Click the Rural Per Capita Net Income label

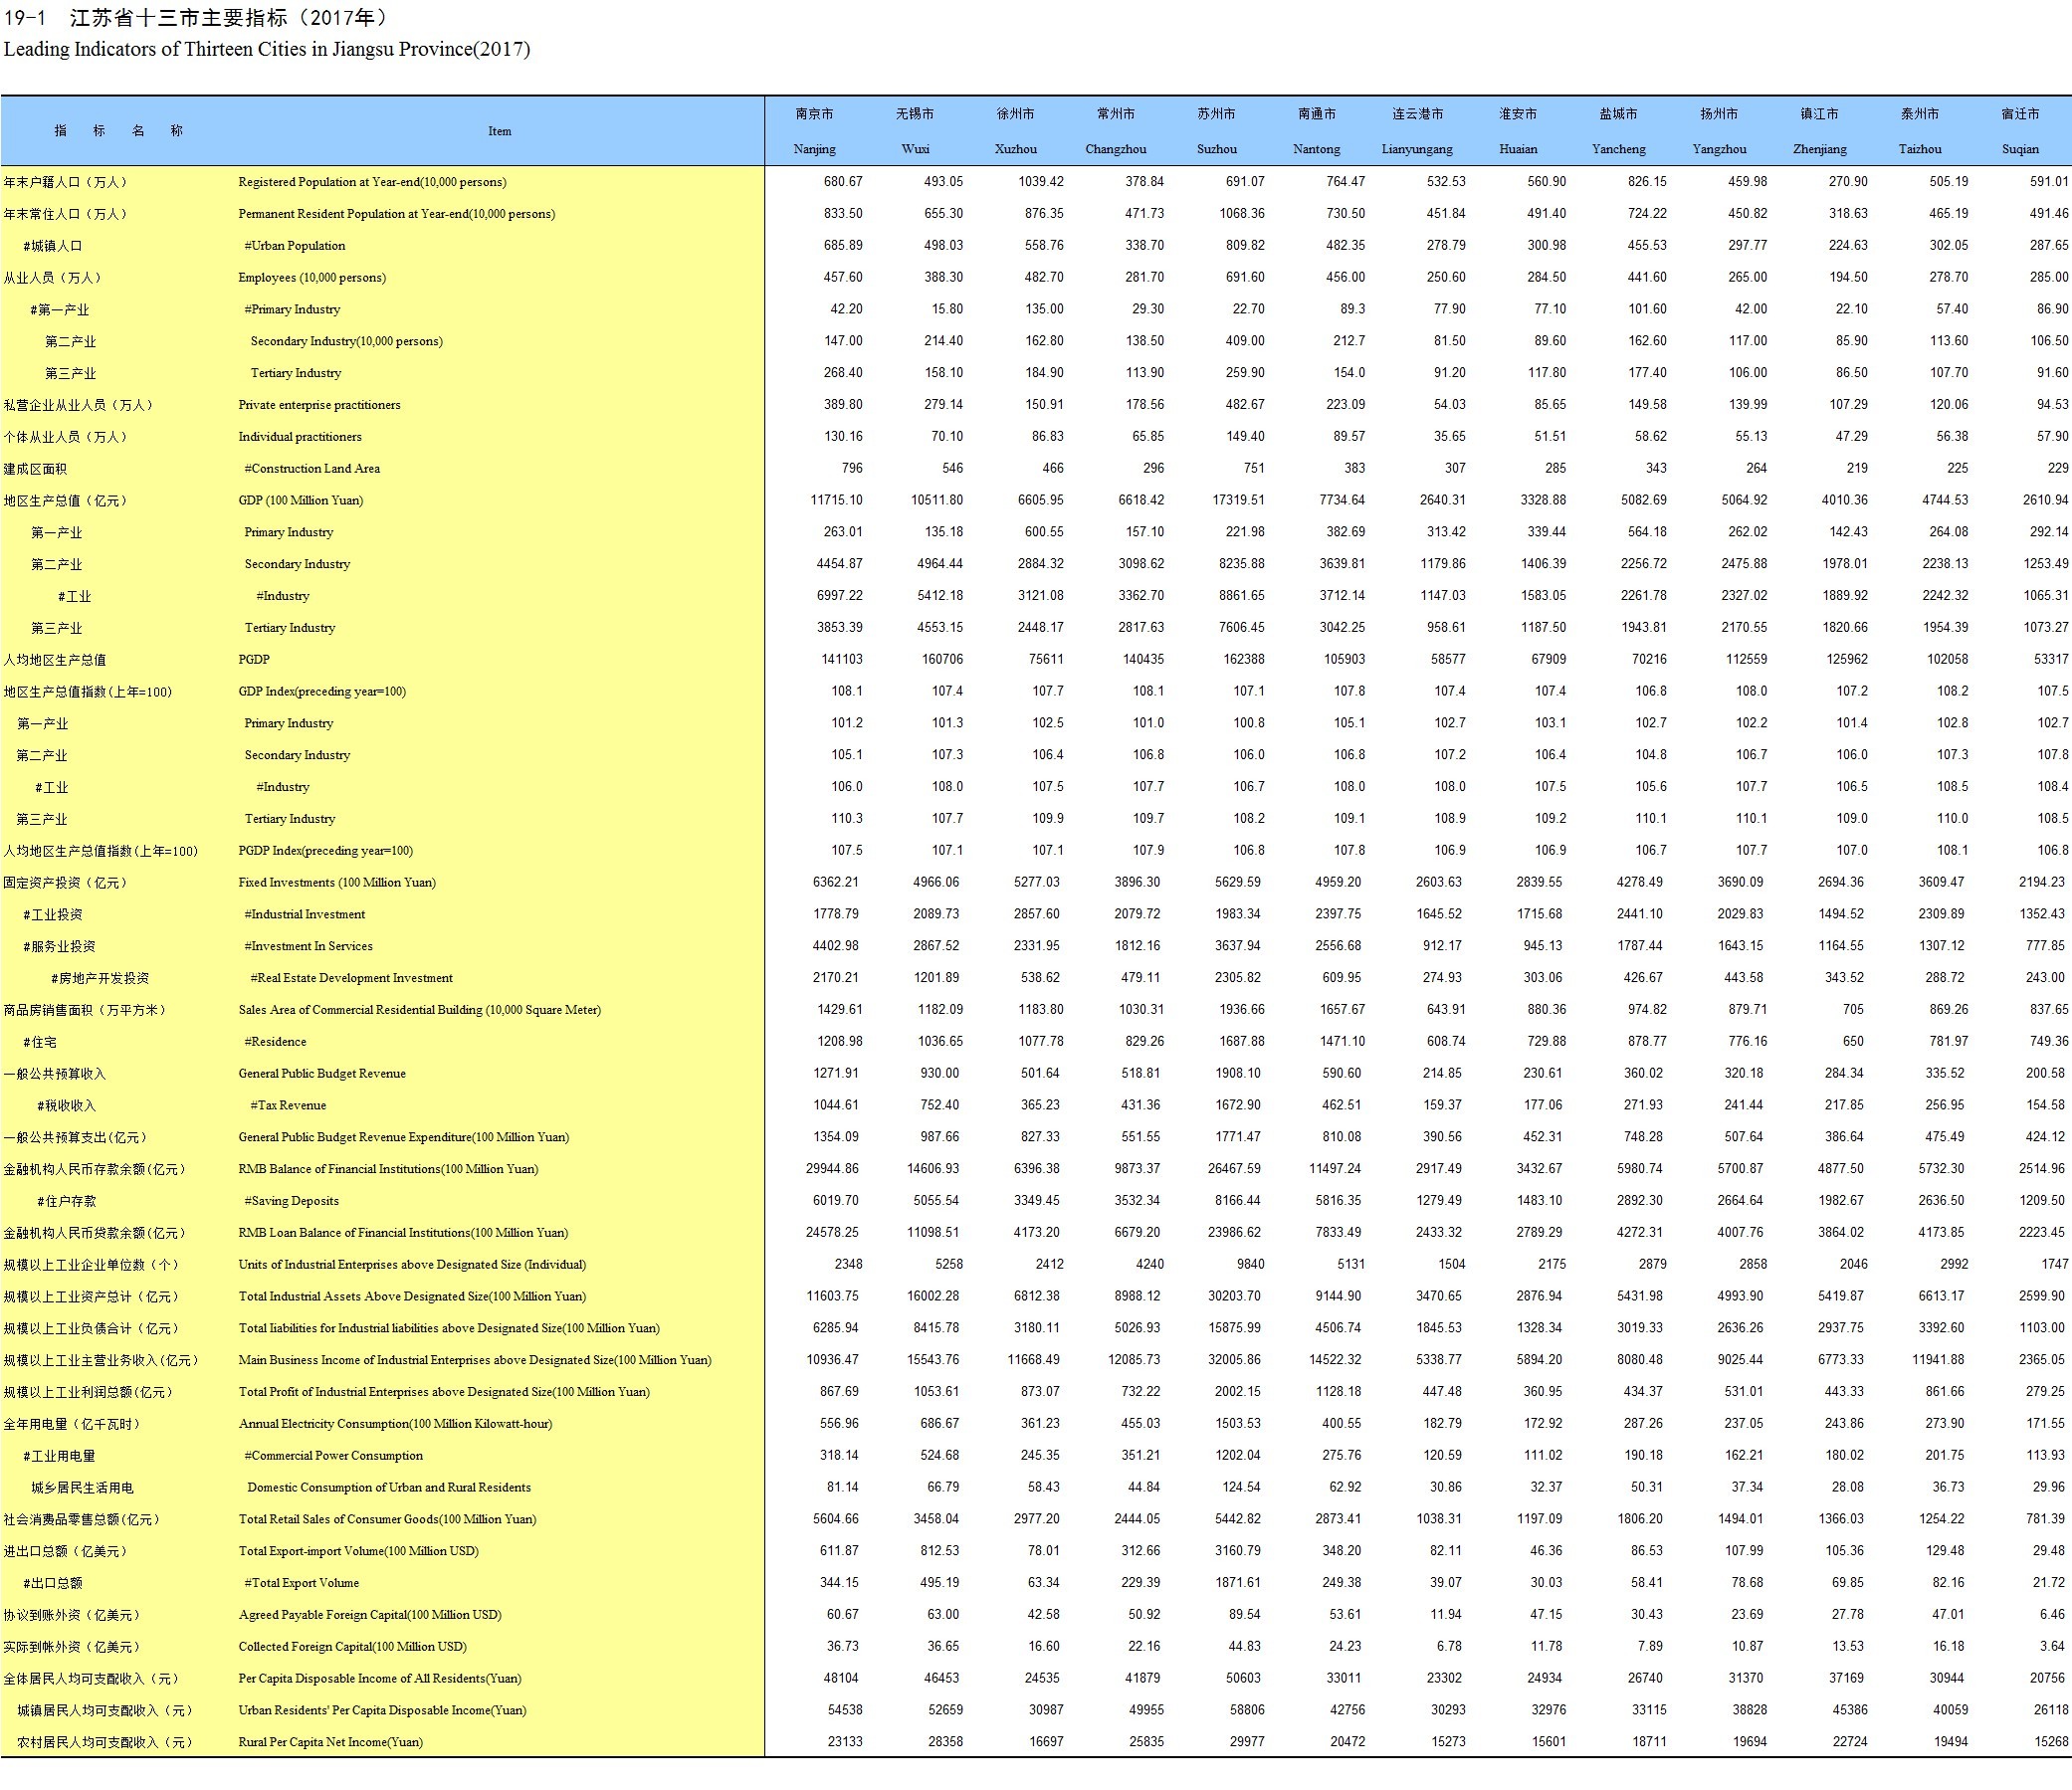(x=330, y=1743)
